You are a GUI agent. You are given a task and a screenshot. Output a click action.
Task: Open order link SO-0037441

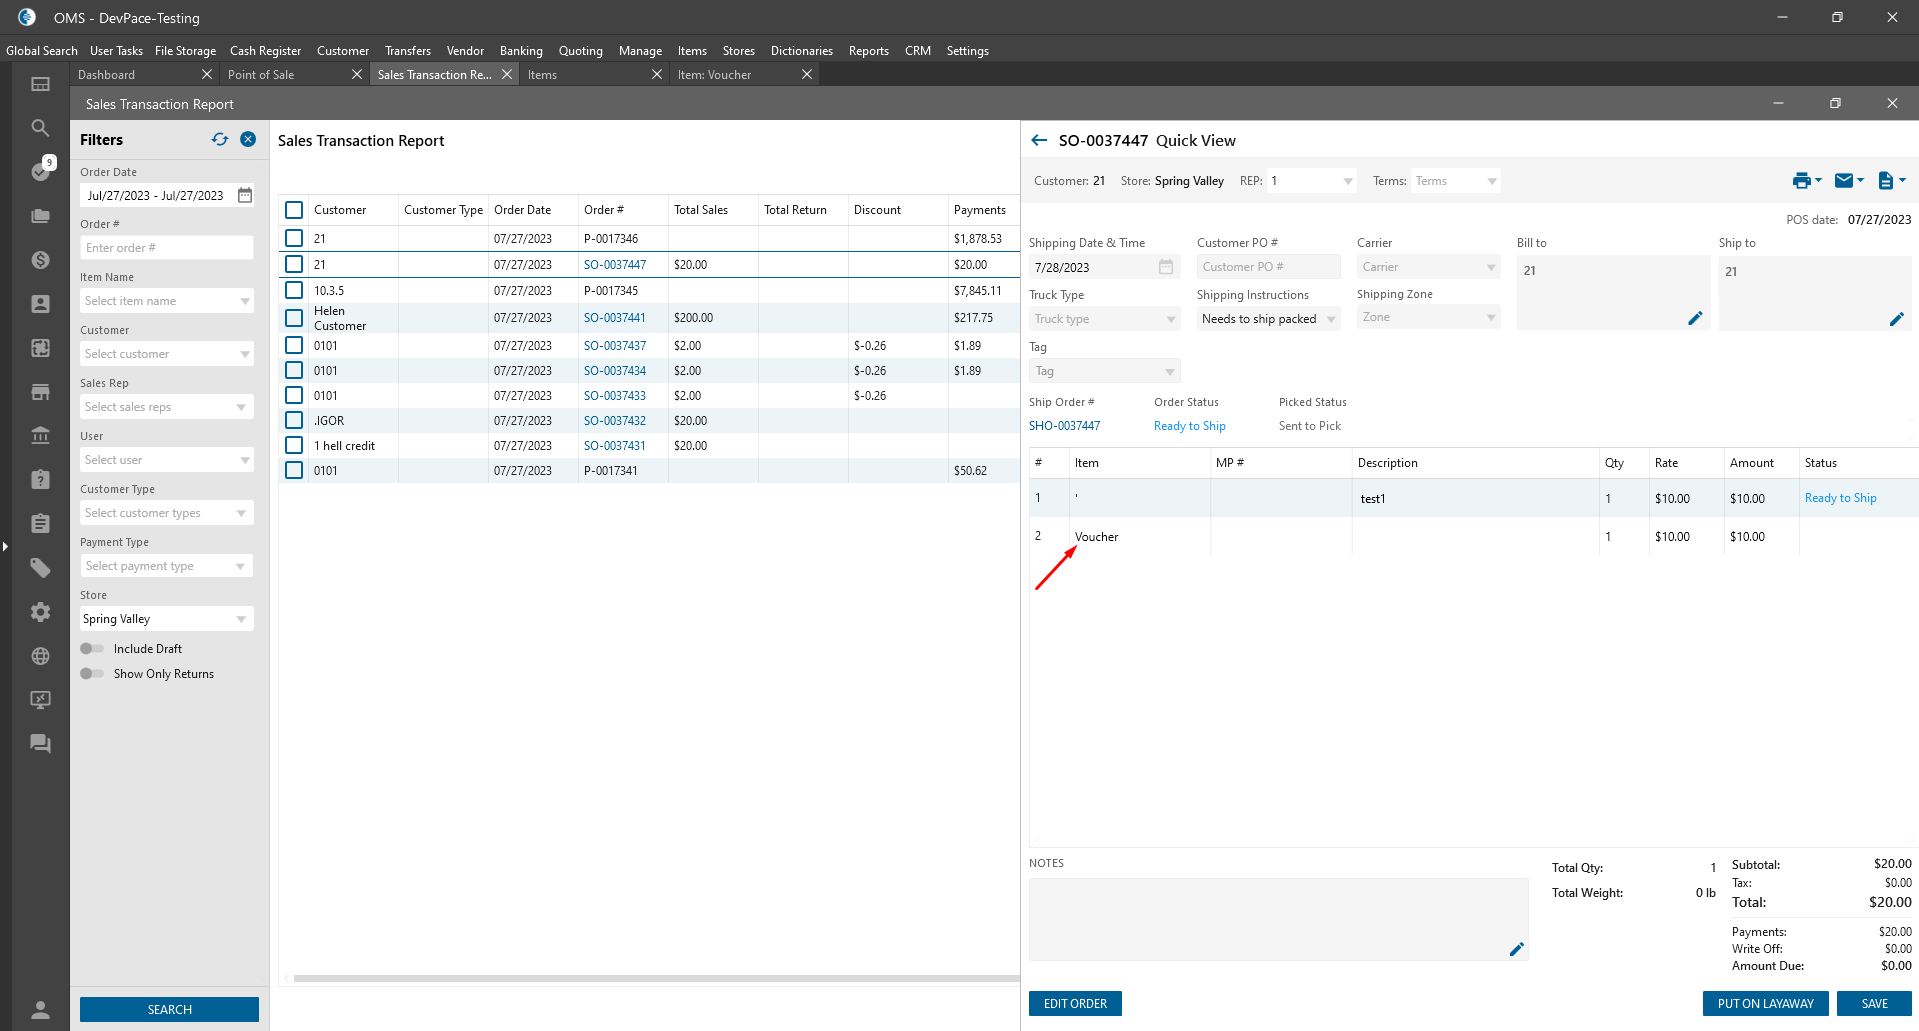(x=615, y=318)
